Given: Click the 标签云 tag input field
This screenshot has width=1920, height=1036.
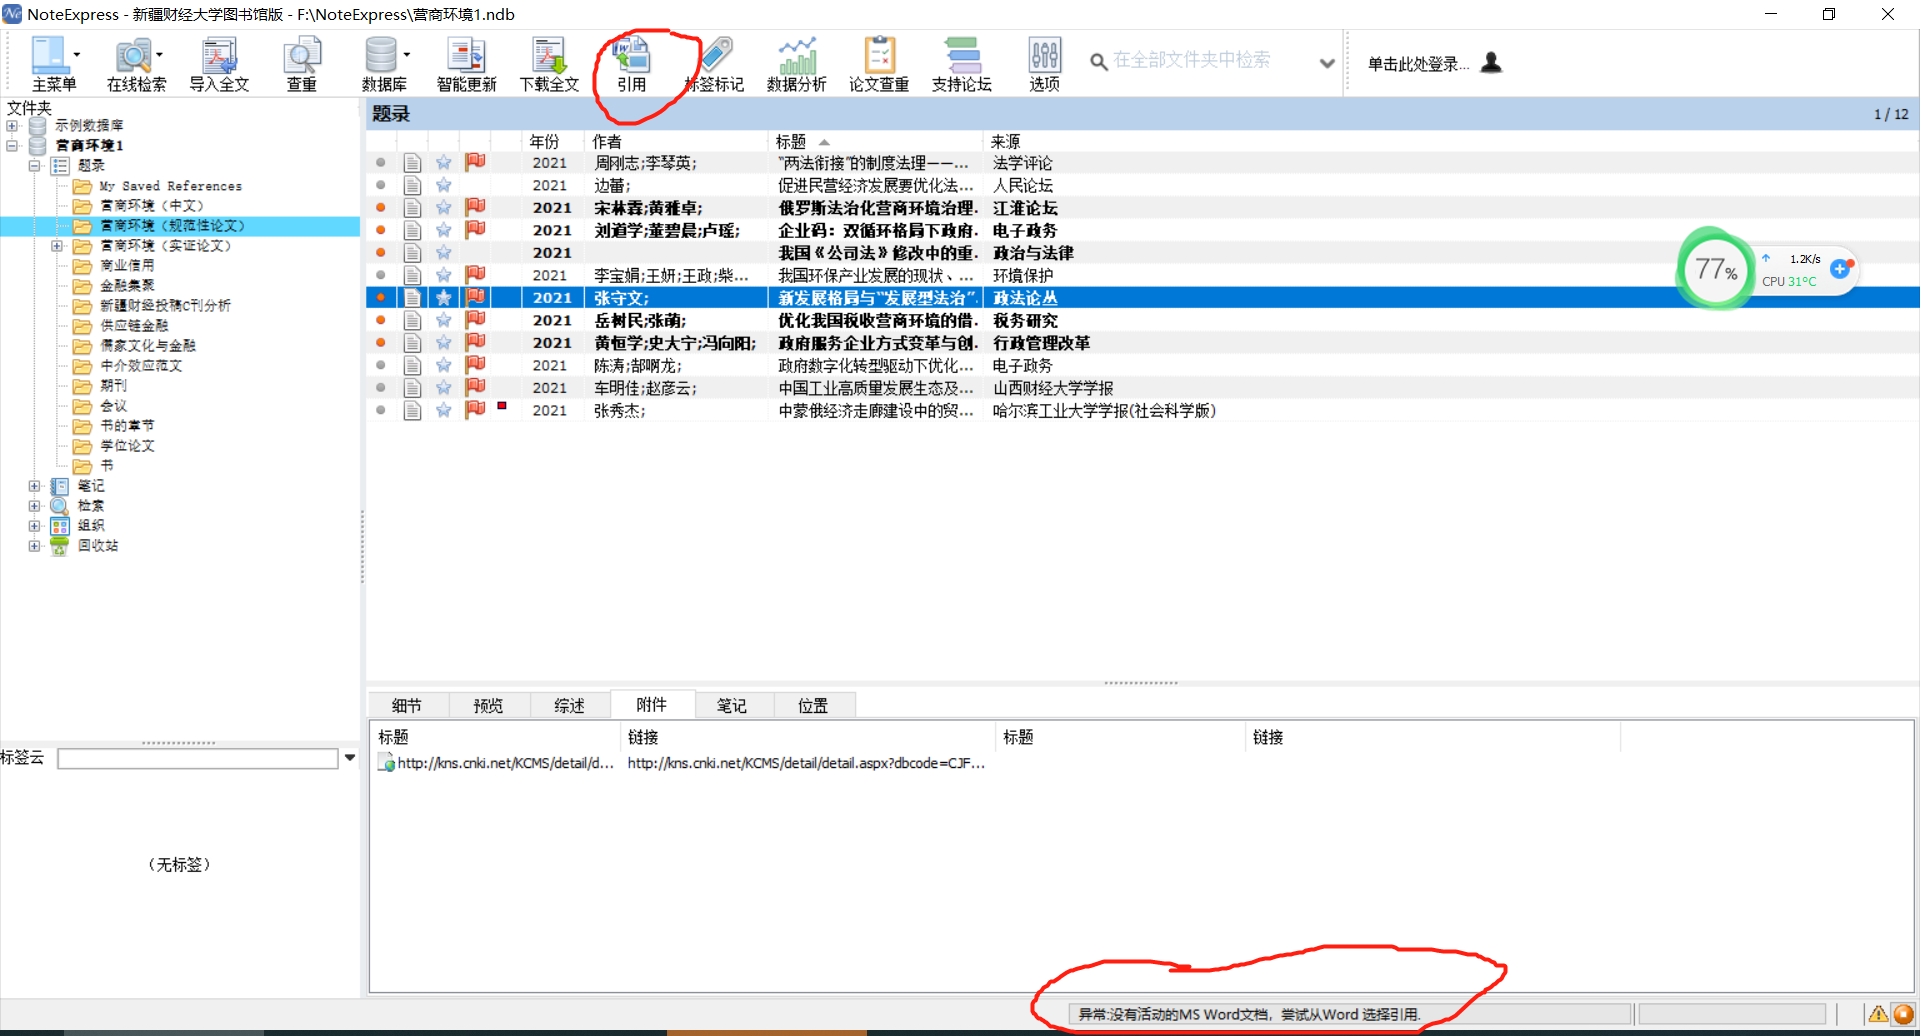Looking at the screenshot, I should (x=198, y=759).
